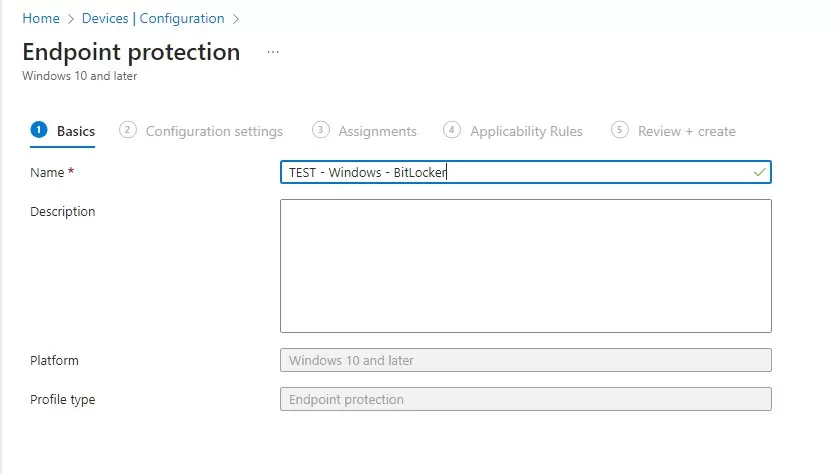Screen dimensions: 836x474
Task: Click the chevron after Home breadcrumb
Action: (x=70, y=19)
